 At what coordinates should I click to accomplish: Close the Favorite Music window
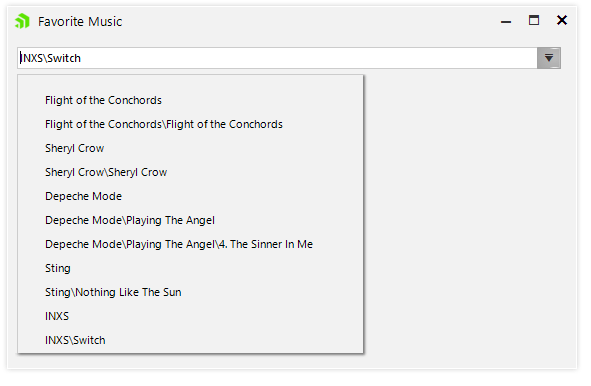click(x=562, y=20)
